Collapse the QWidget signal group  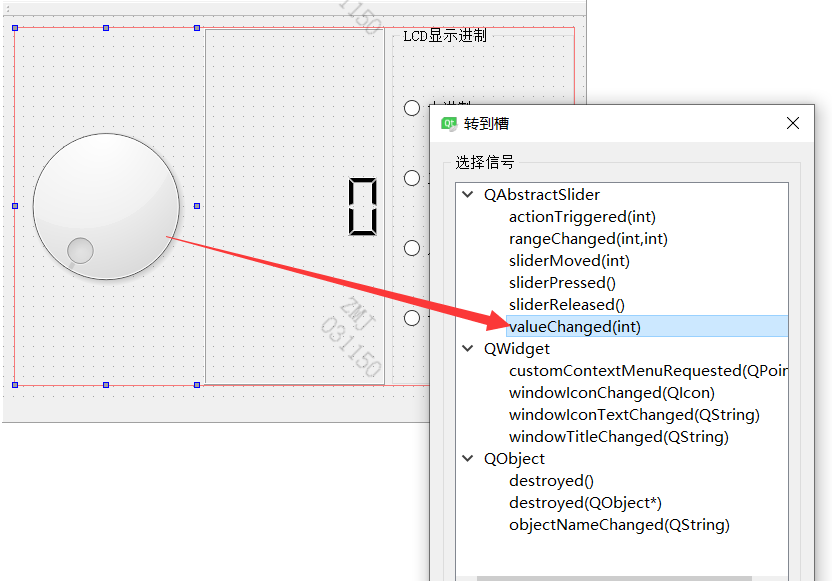(467, 348)
